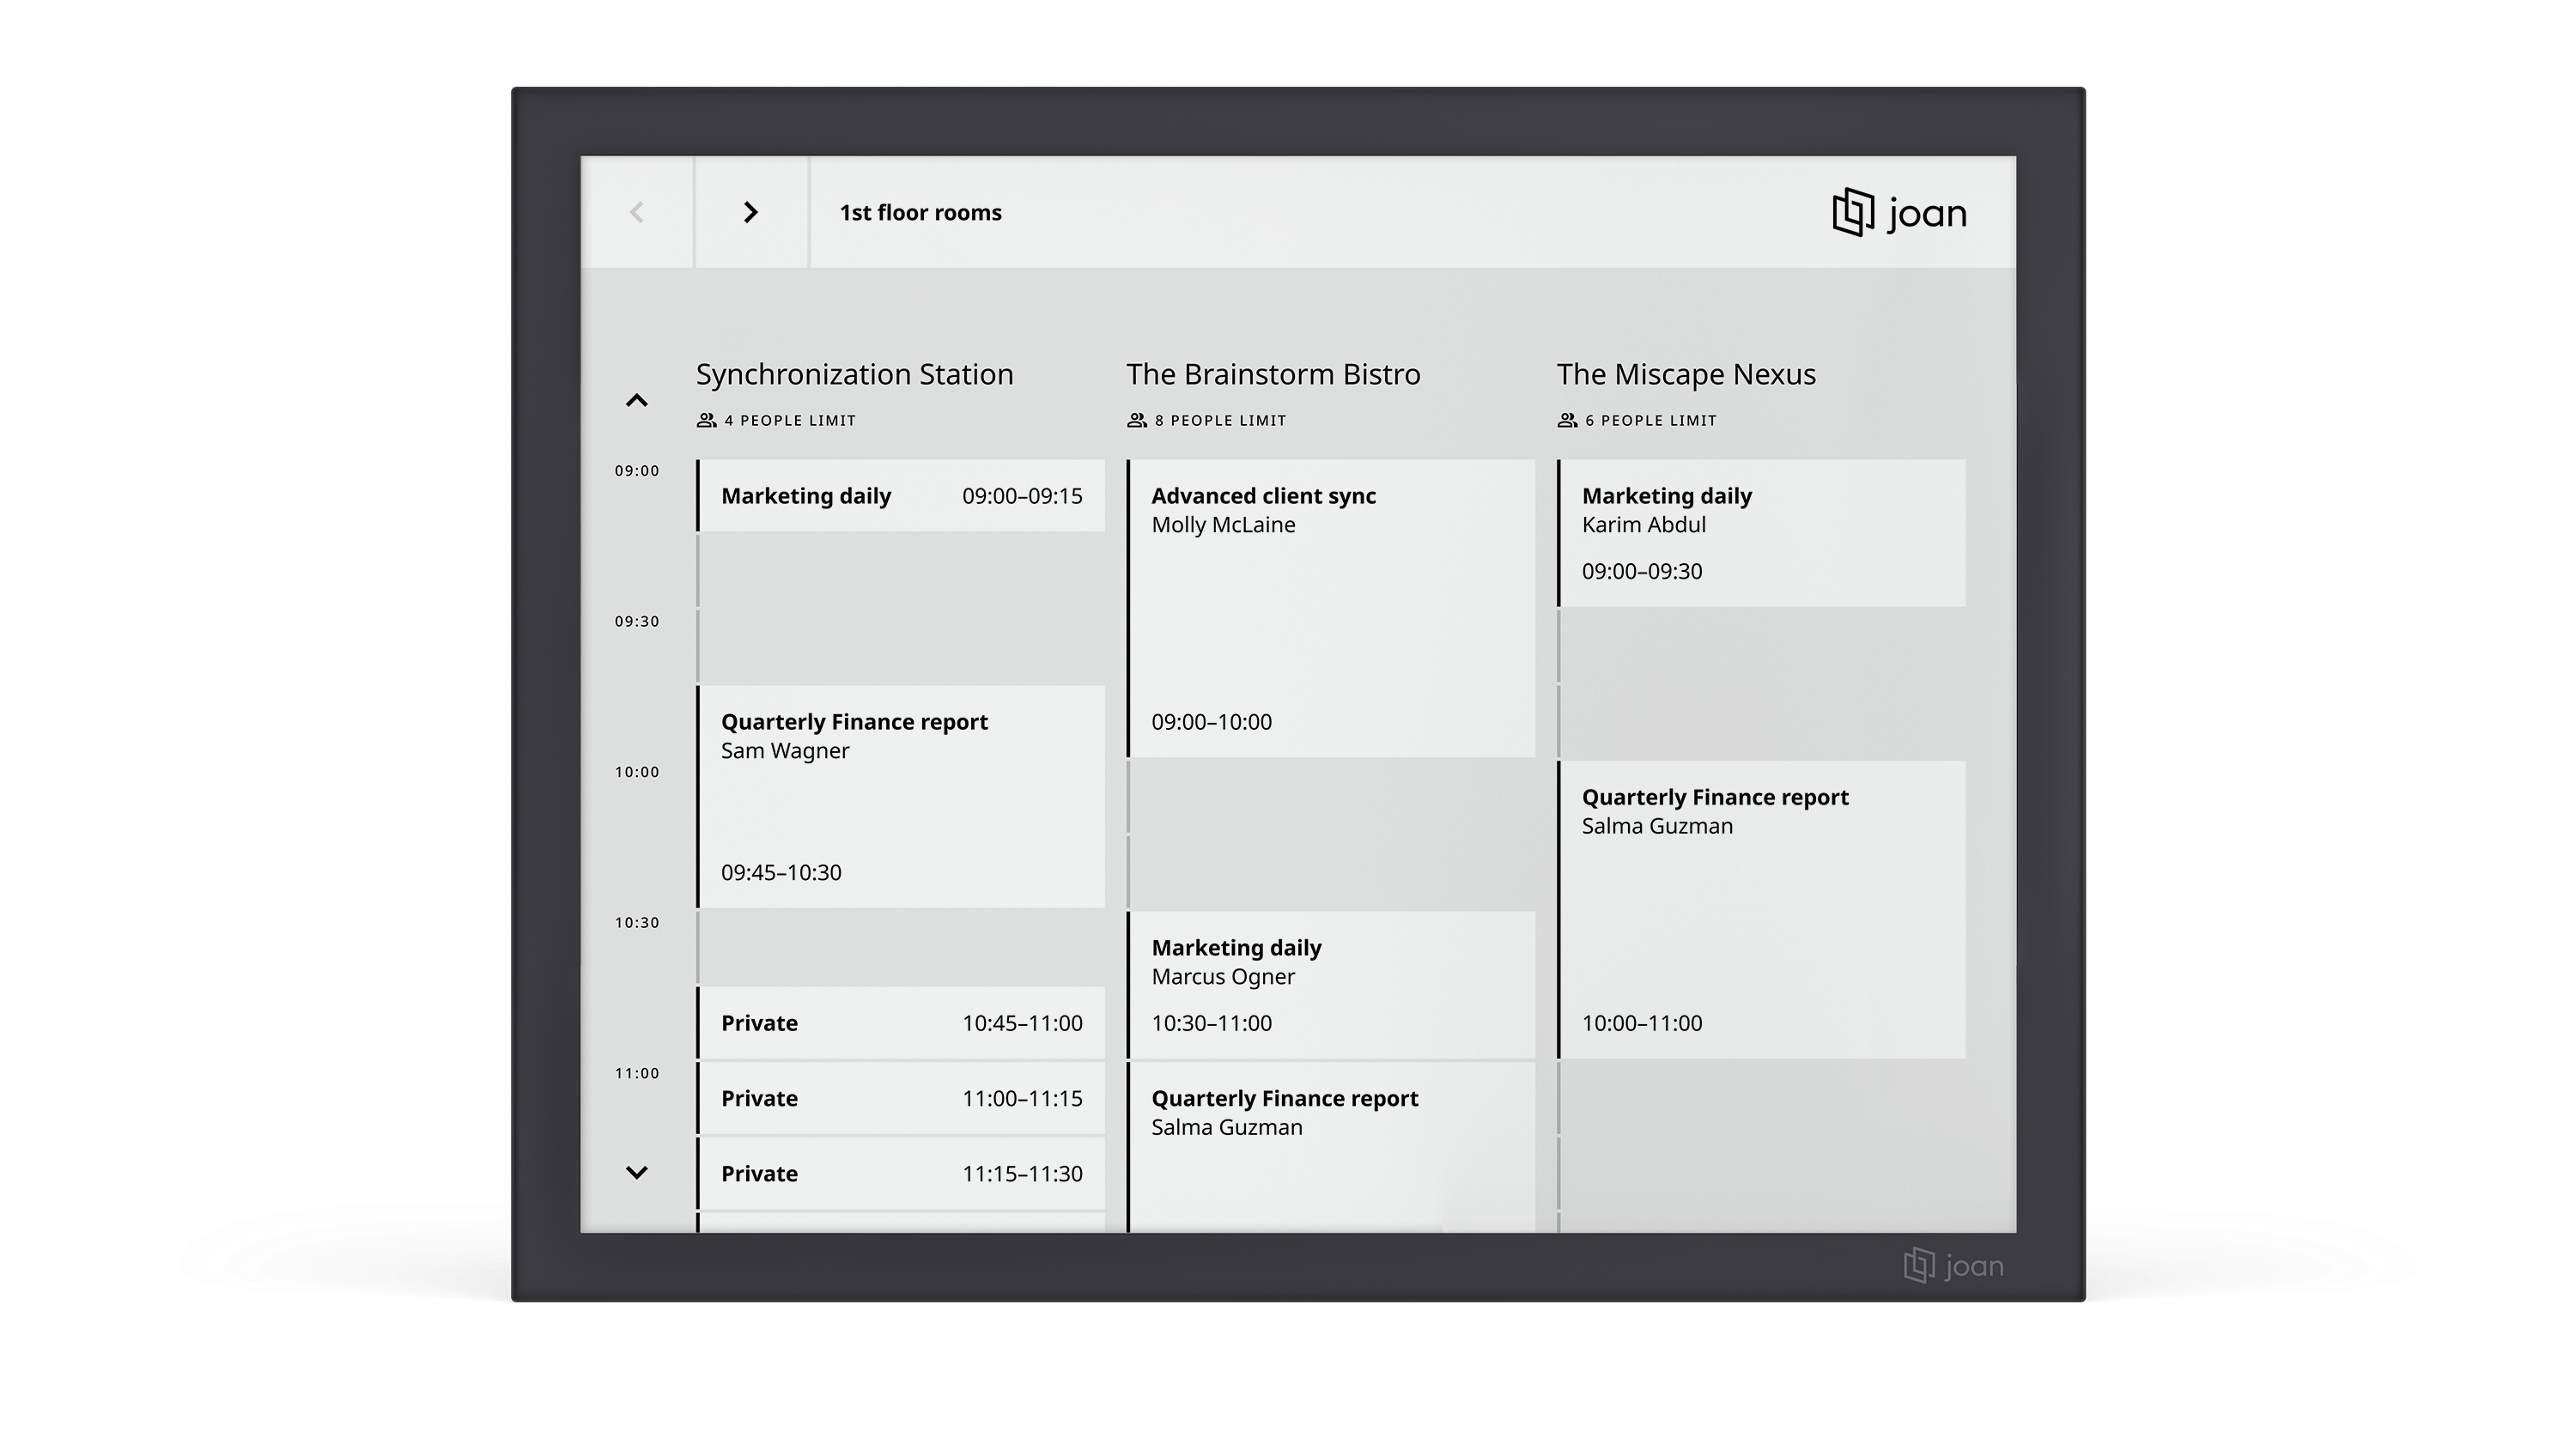Open Quarterly Finance report 10:00–11:00
This screenshot has width=2576, height=1438.
pos(1761,910)
